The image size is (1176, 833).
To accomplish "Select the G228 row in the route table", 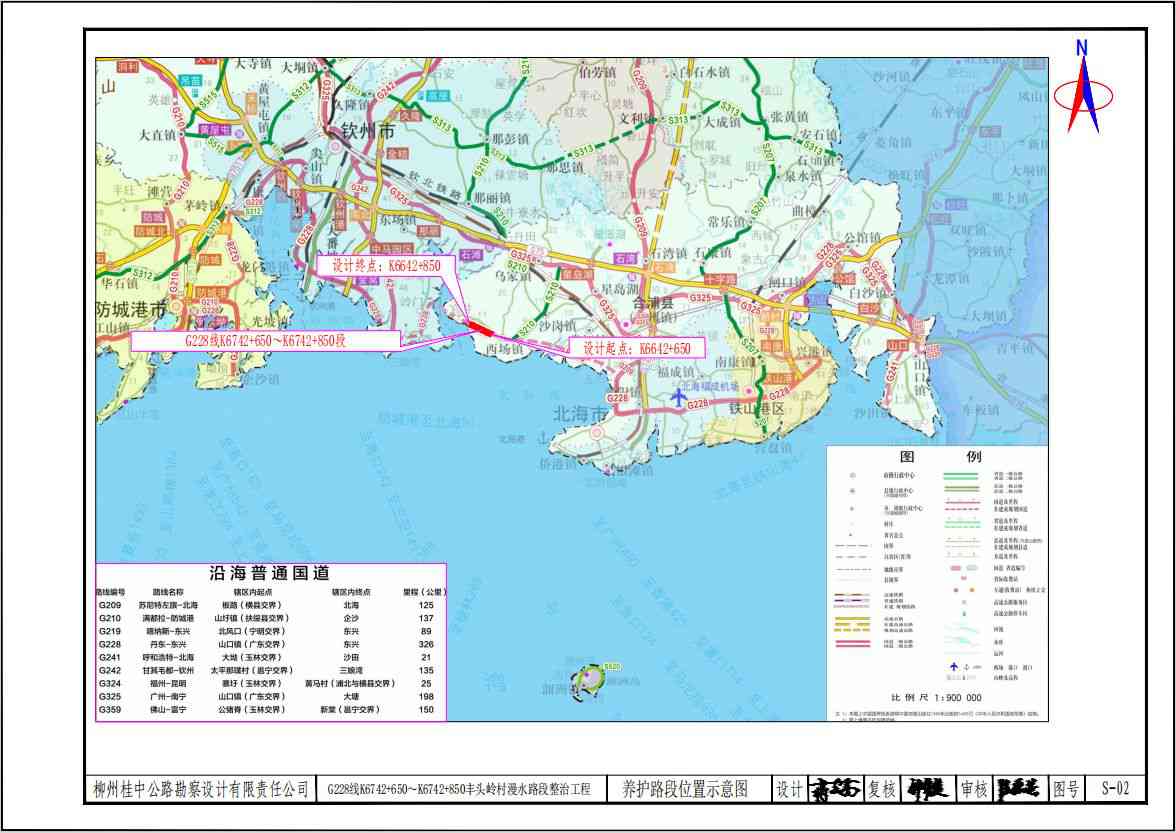I will 269,645.
